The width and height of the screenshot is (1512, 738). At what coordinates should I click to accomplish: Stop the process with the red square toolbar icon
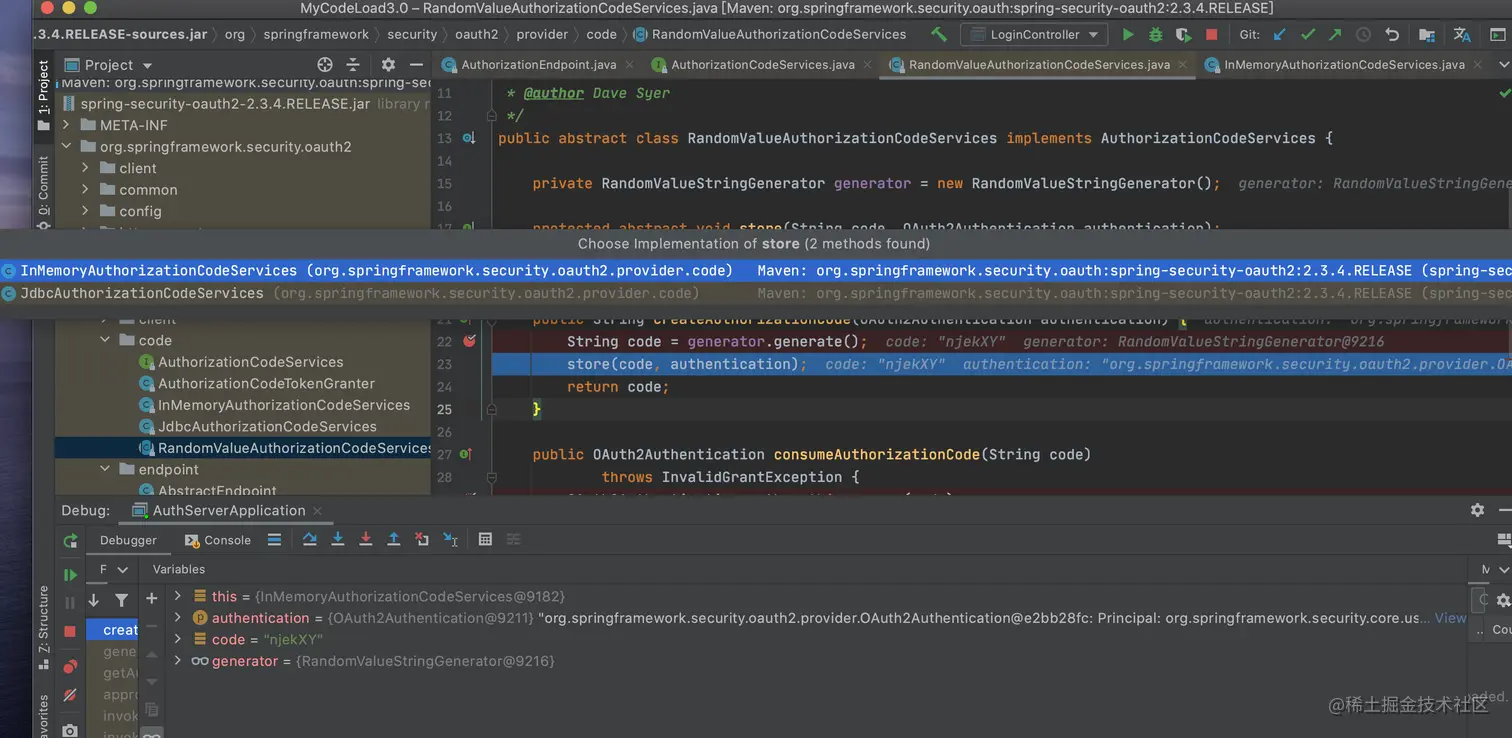(x=1212, y=34)
